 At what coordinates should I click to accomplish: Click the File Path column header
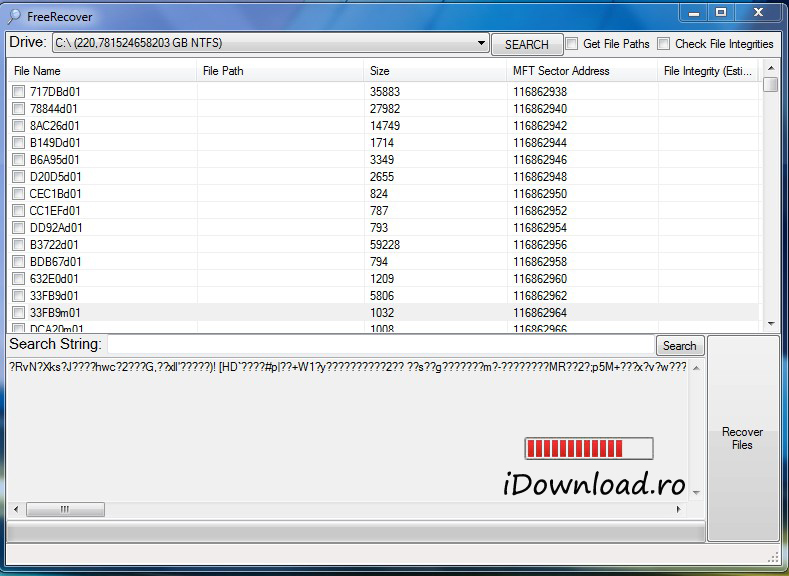point(280,71)
